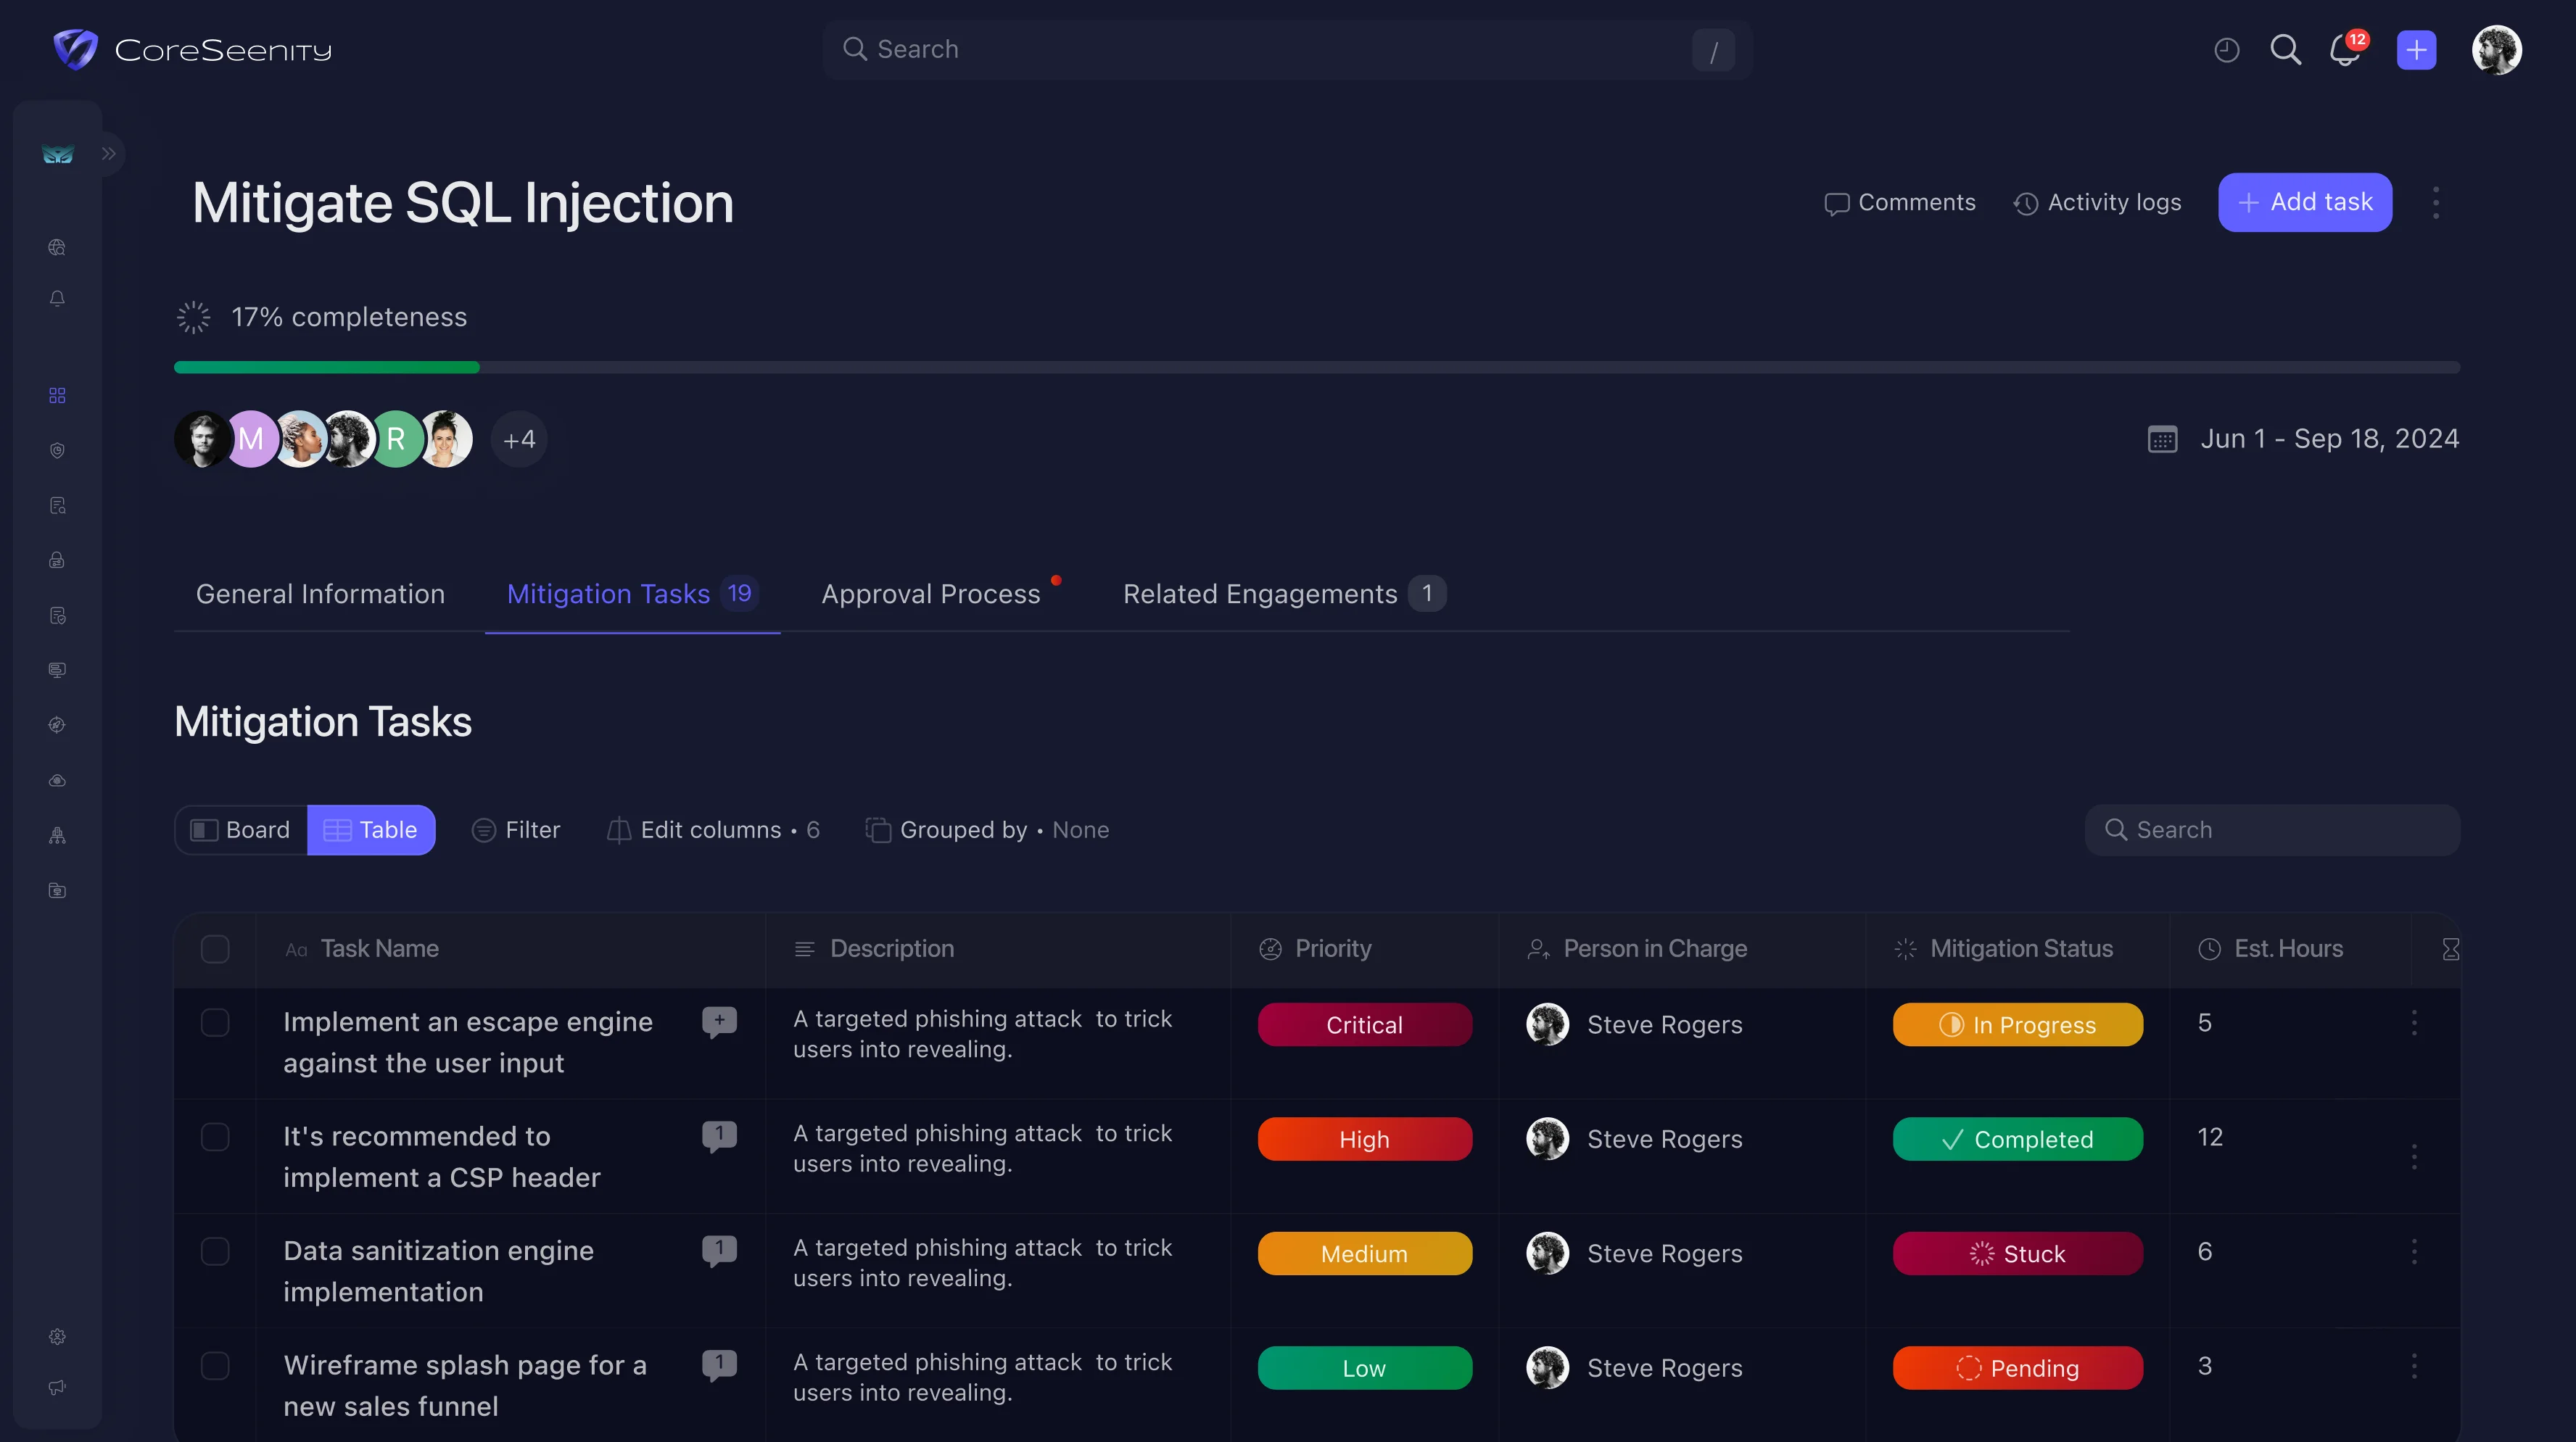Select the dashboard grid icon in sidebar
Viewport: 2576px width, 1442px height.
click(x=57, y=396)
